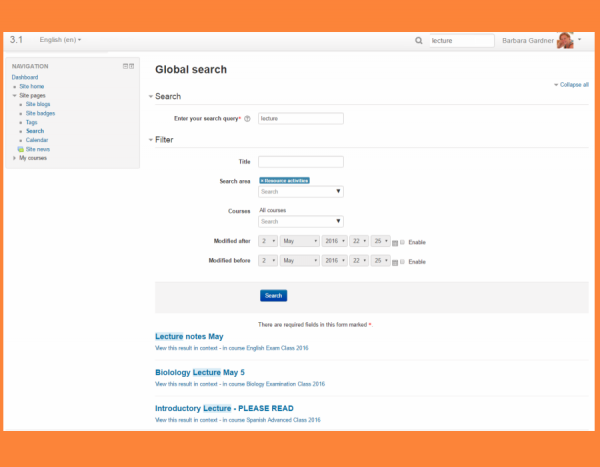Enable the Modified after filter
This screenshot has width=600, height=467.
point(403,242)
